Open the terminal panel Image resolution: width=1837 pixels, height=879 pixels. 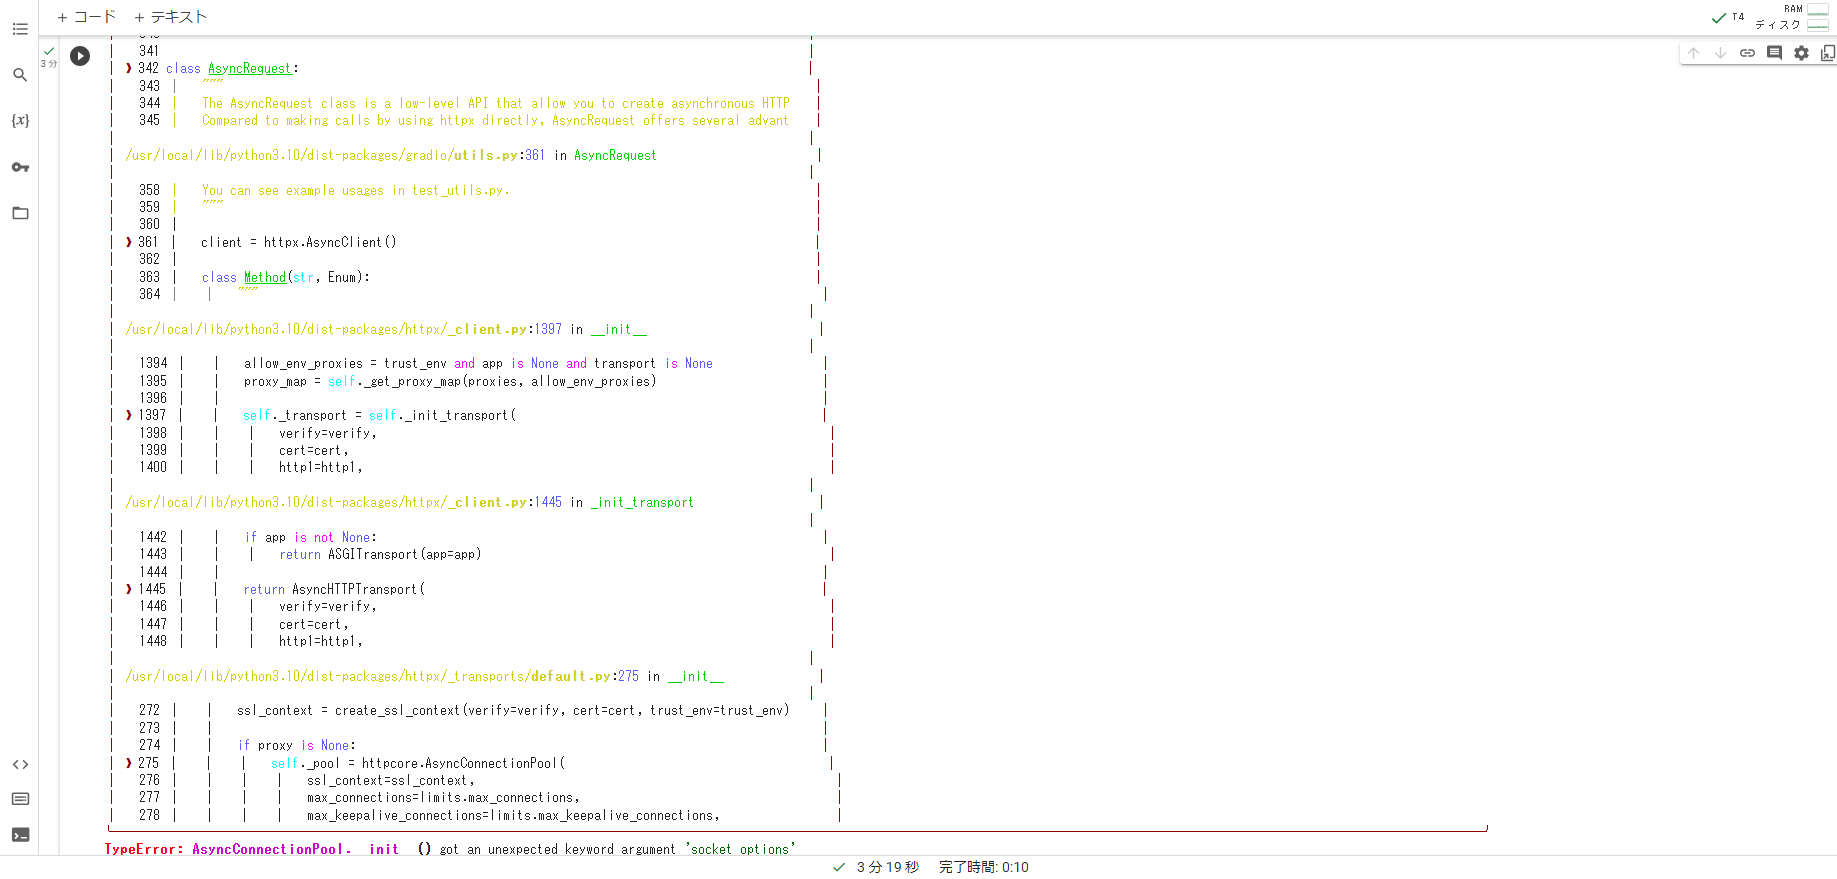coord(20,835)
